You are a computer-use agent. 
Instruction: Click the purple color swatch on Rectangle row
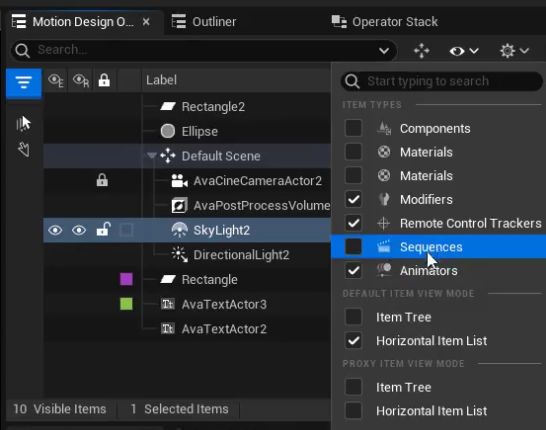126,279
